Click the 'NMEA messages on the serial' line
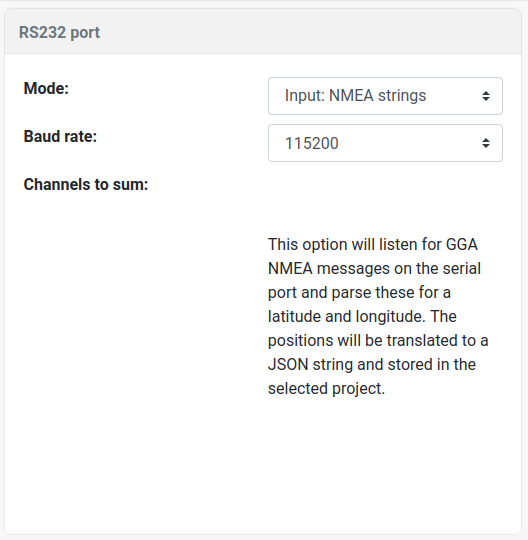Image resolution: width=528 pixels, height=540 pixels. 374,268
